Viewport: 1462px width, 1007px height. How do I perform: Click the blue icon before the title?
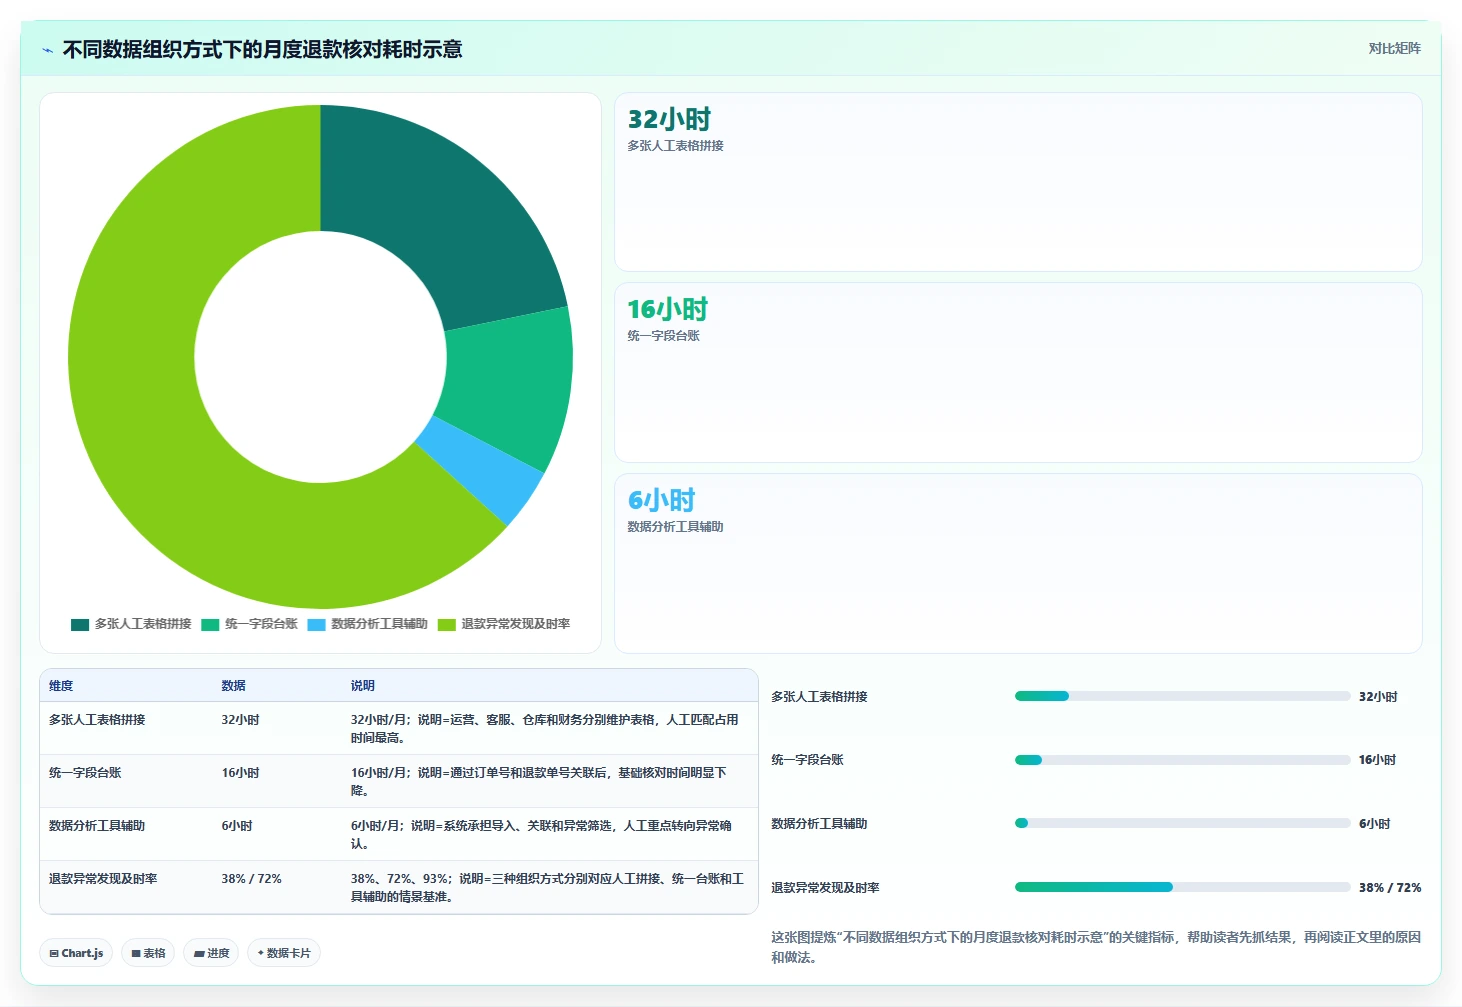47,50
